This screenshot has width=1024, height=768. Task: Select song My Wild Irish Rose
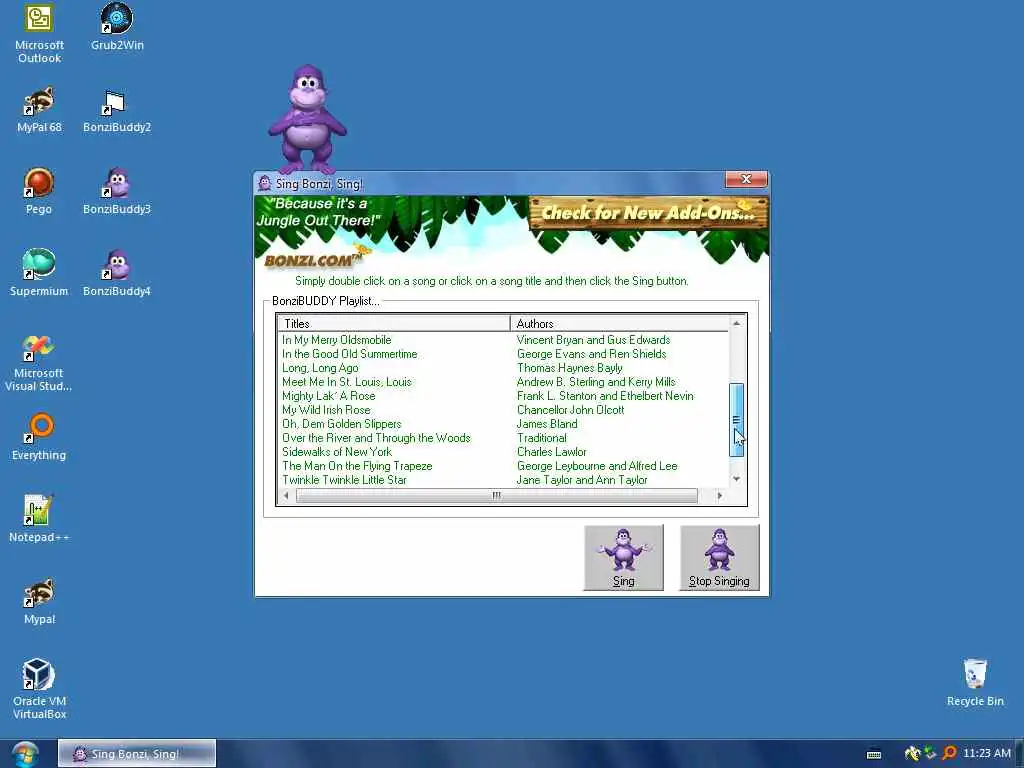(326, 410)
